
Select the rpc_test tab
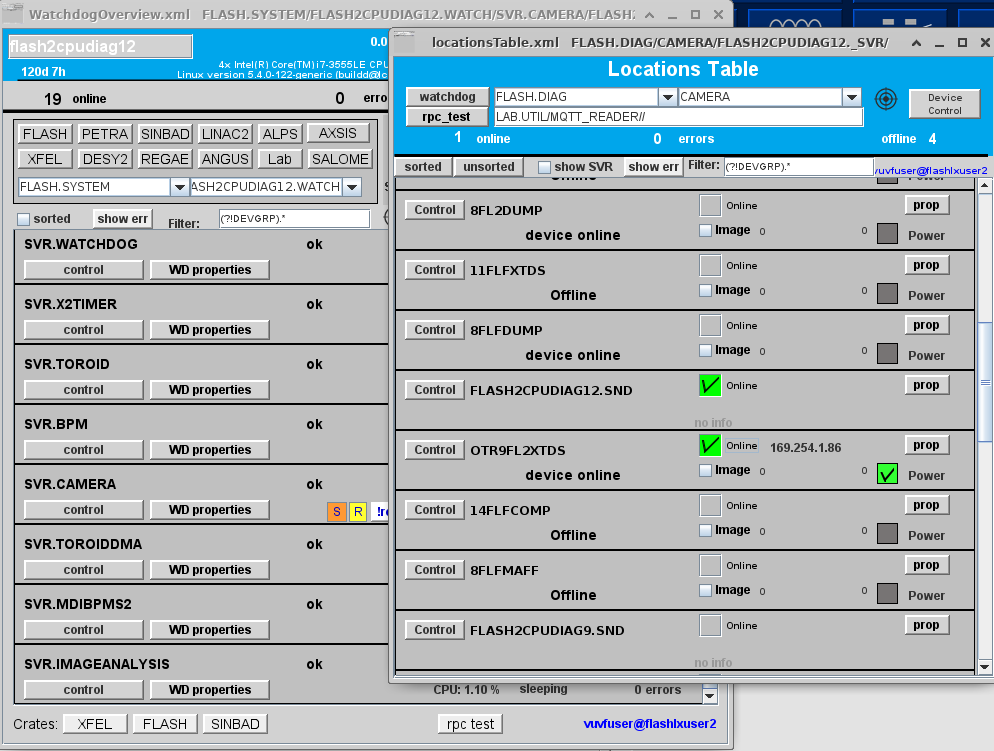447,117
